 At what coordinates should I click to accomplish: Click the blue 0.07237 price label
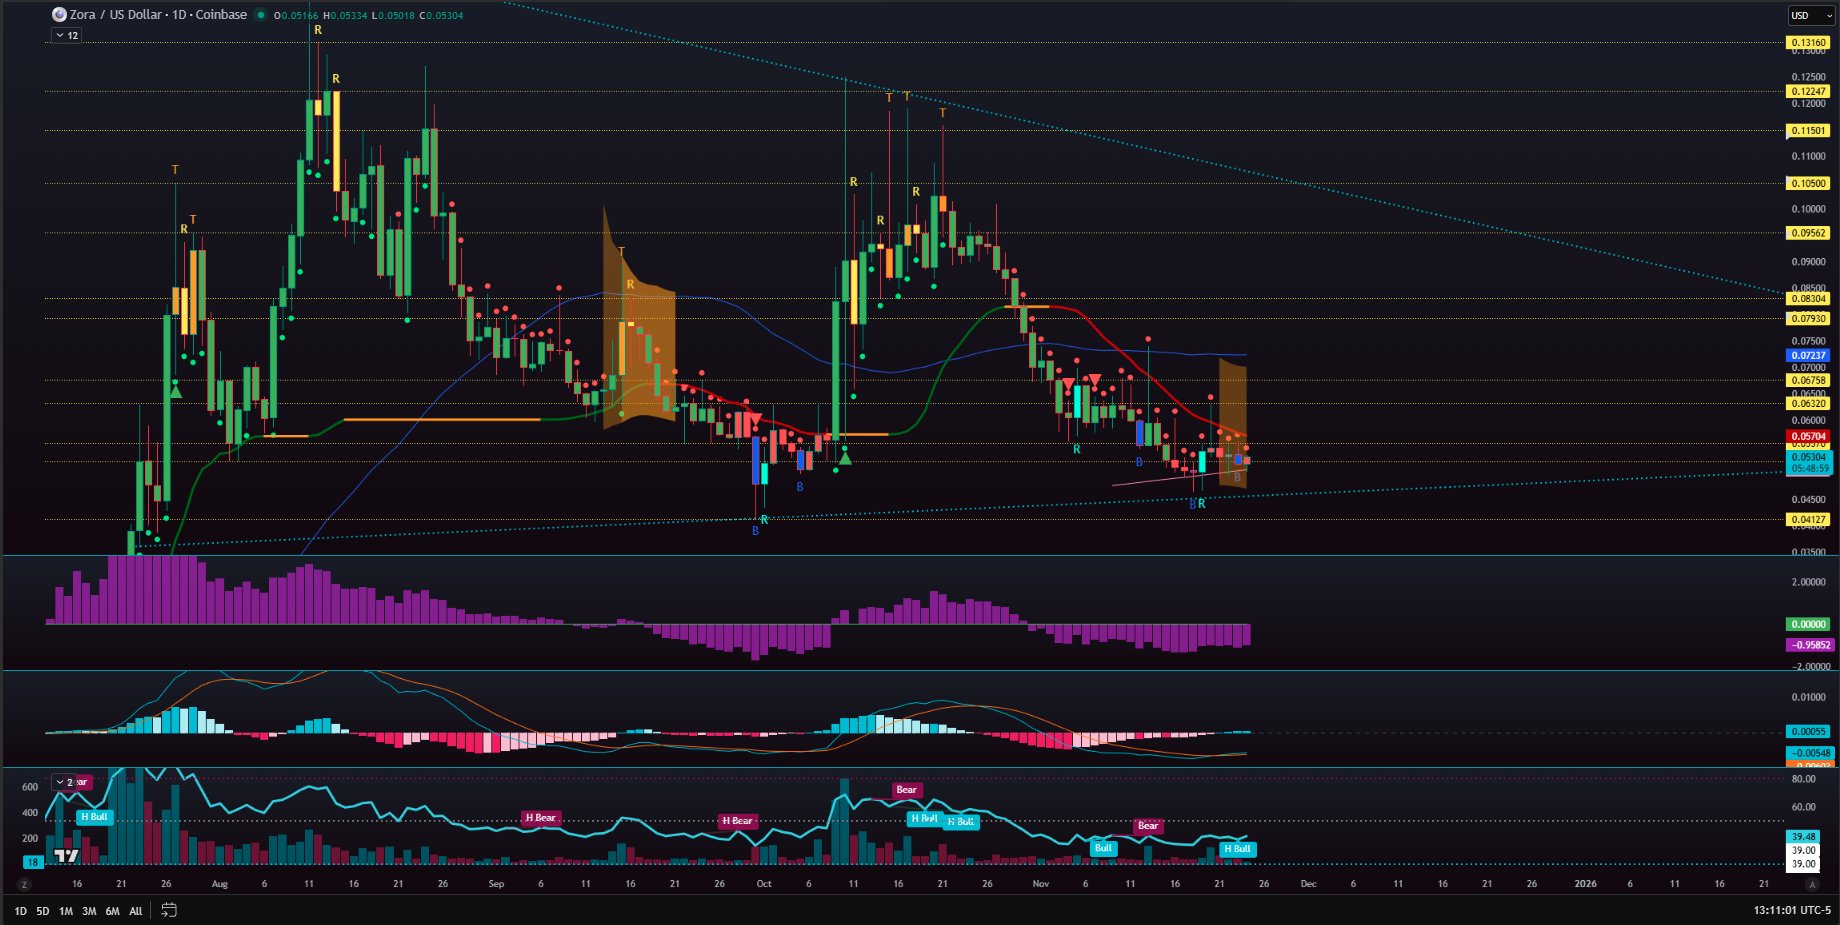pyautogui.click(x=1808, y=355)
